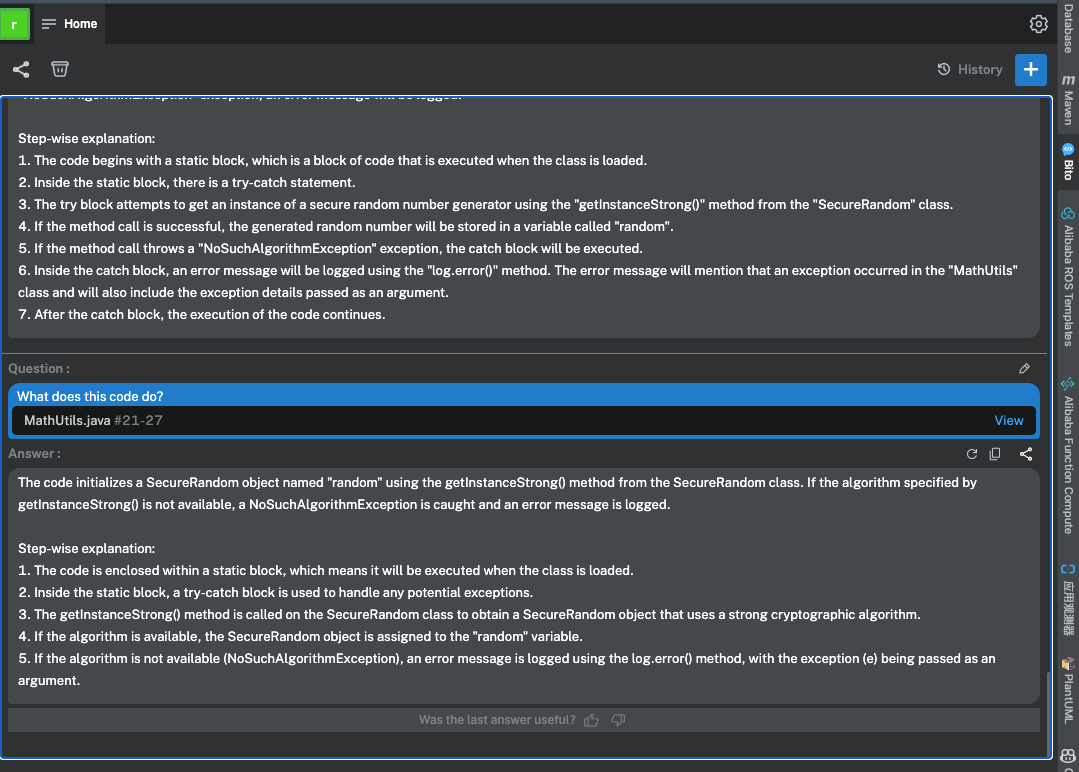Click the green r workspace avatar

pos(14,24)
